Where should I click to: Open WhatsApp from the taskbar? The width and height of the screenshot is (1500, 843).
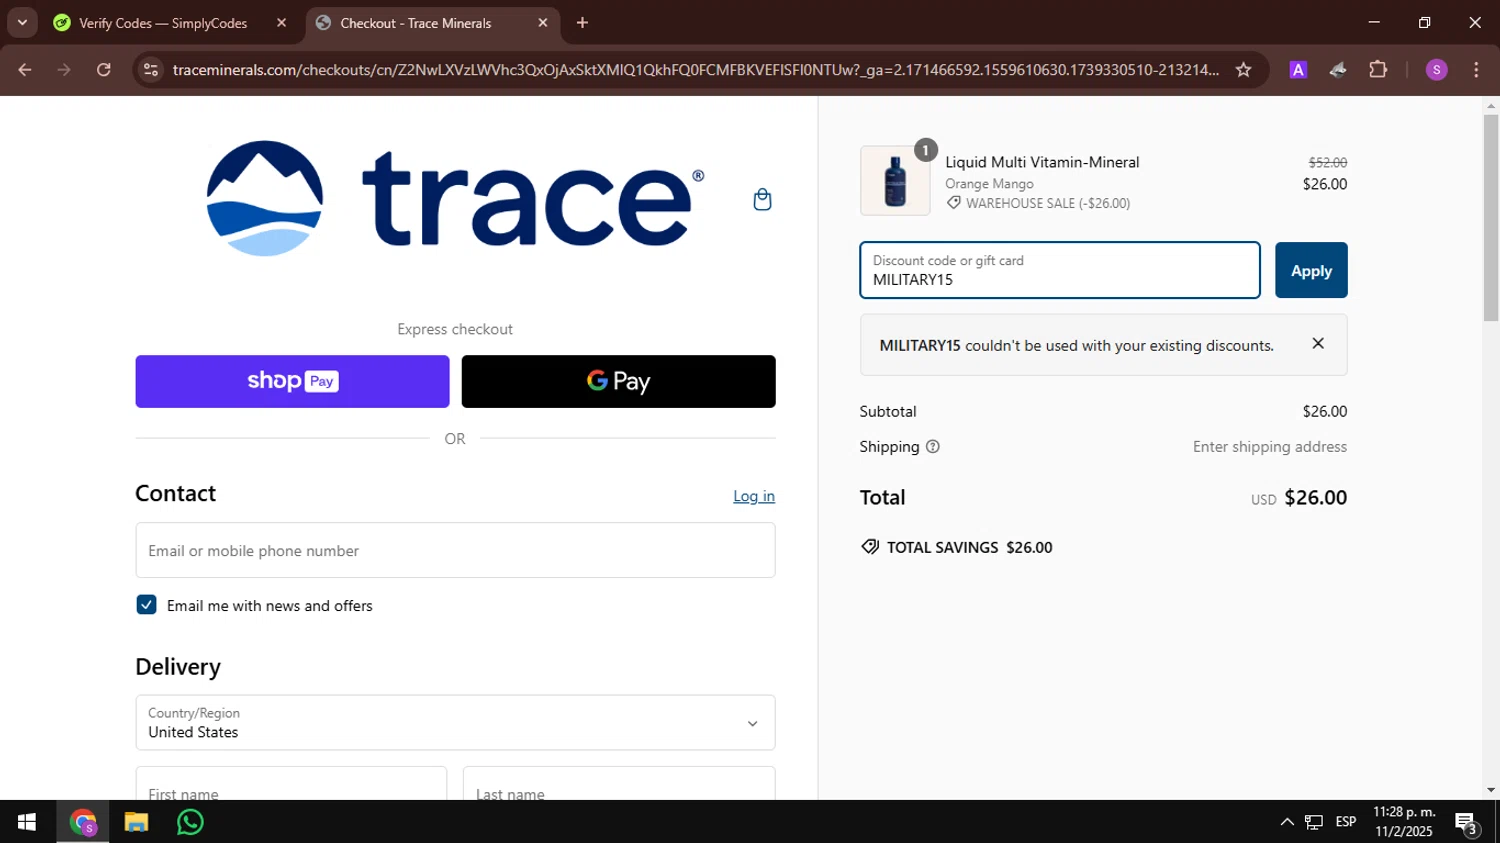(x=190, y=822)
